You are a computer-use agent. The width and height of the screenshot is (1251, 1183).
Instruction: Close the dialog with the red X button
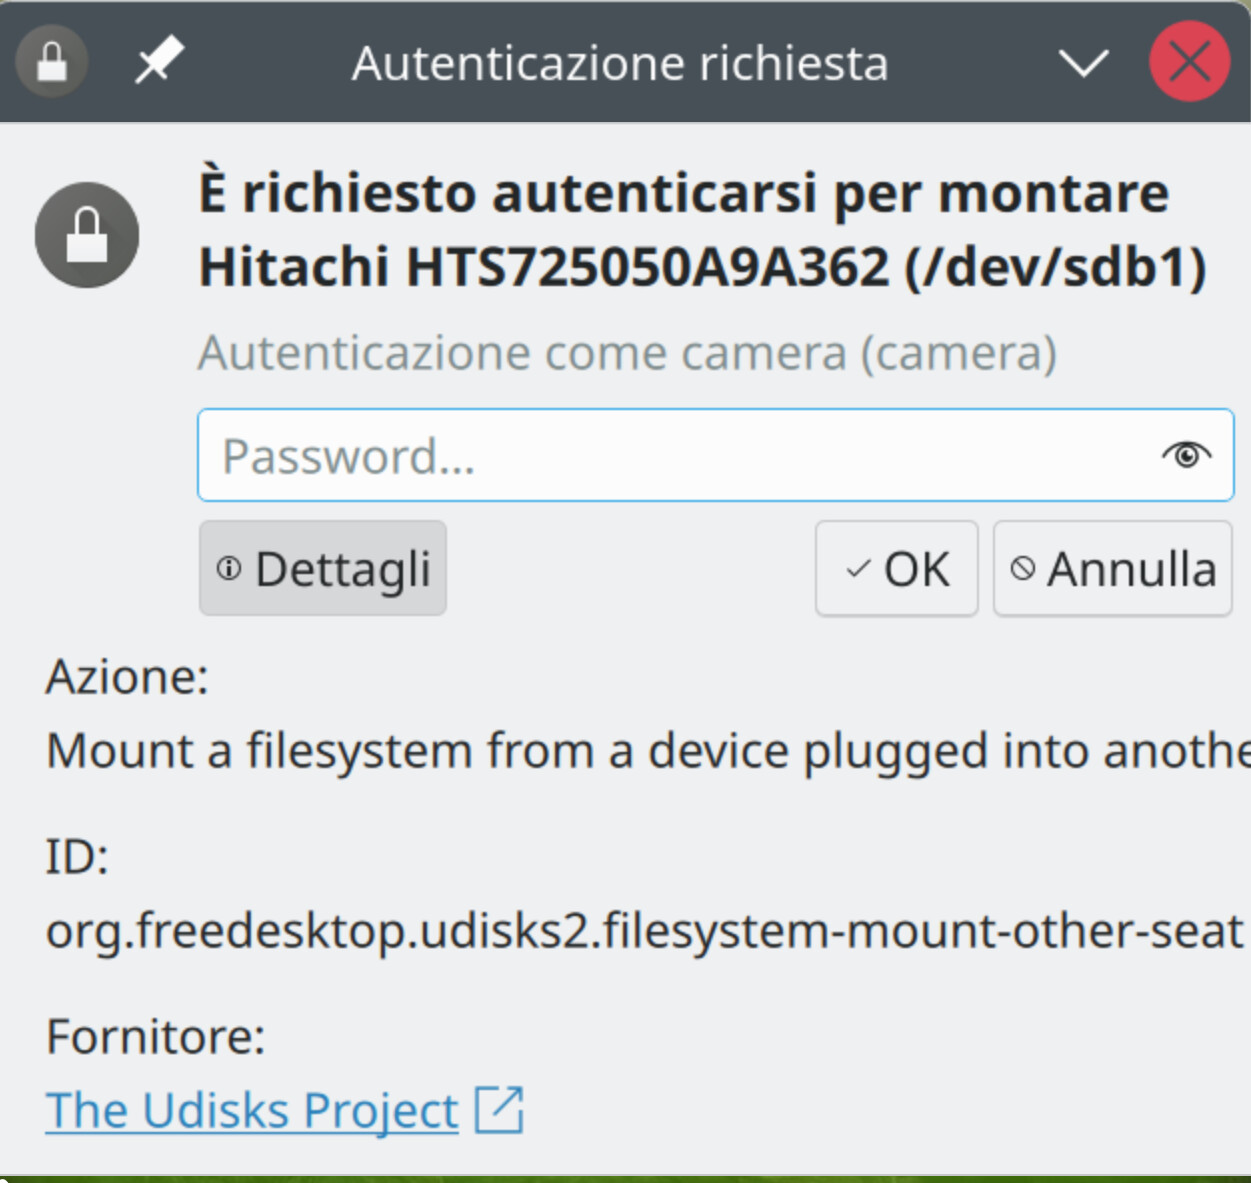(1189, 63)
